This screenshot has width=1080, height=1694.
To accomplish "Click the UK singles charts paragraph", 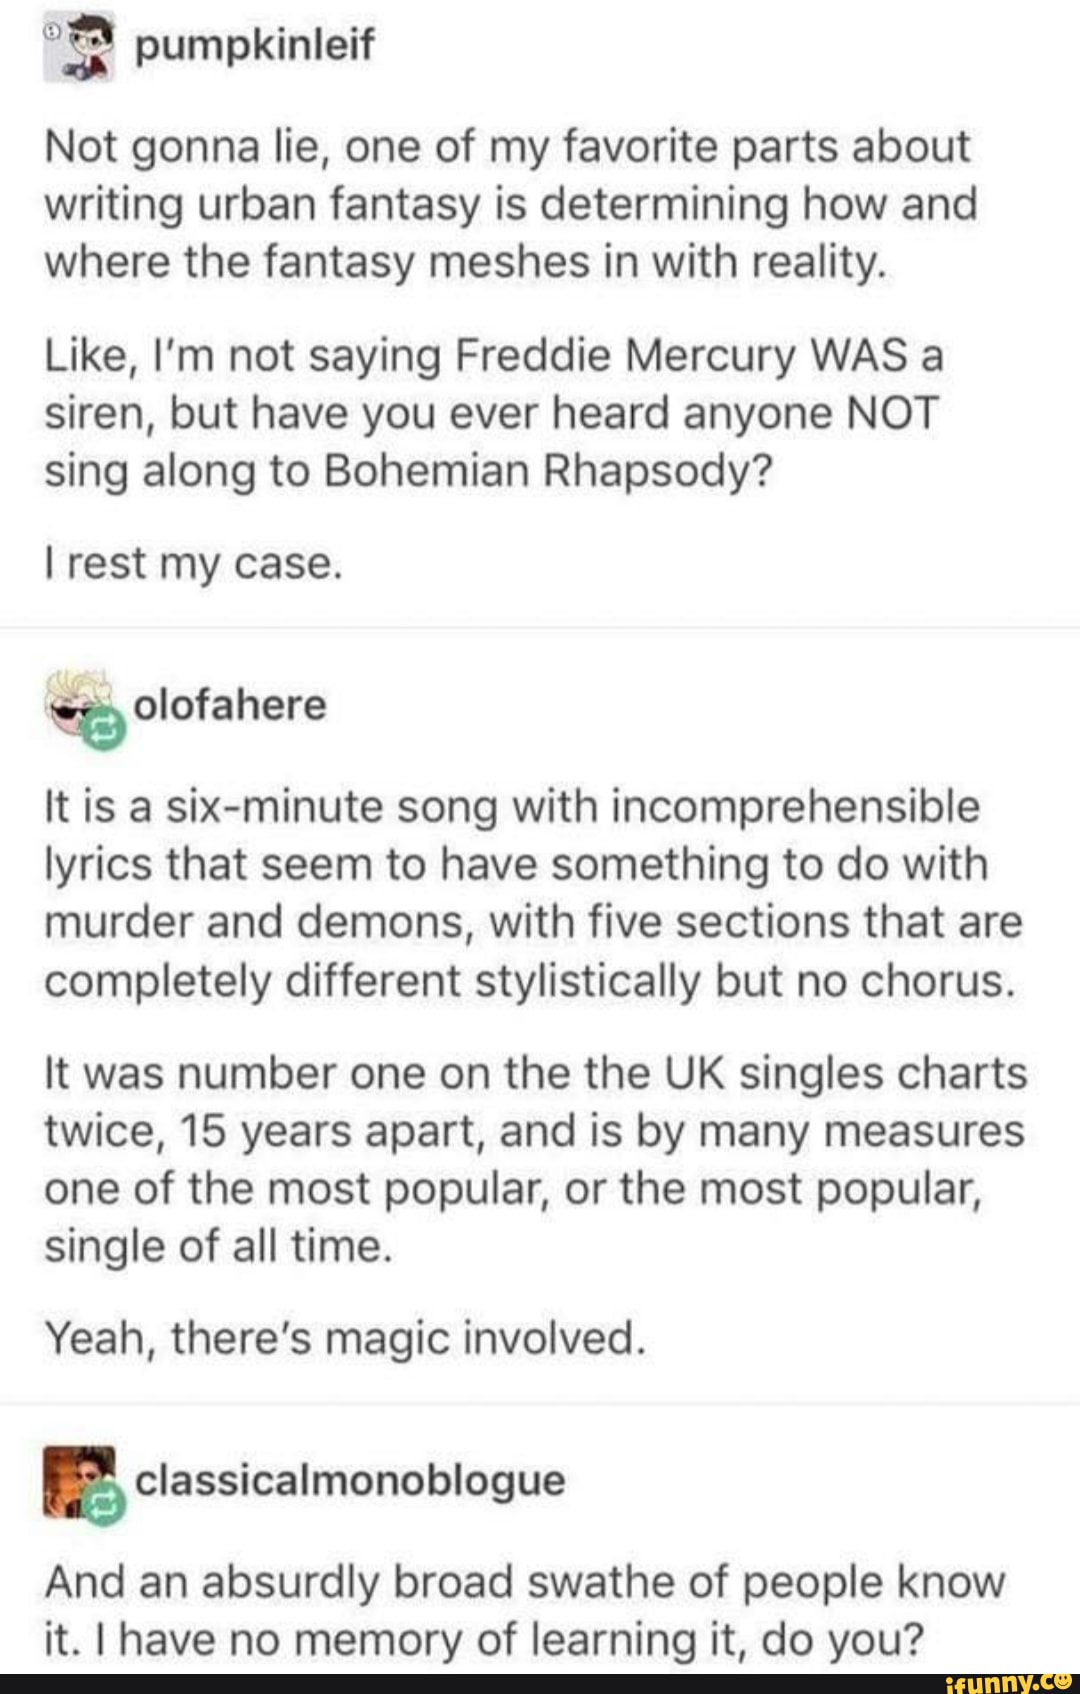I will coord(535,1160).
